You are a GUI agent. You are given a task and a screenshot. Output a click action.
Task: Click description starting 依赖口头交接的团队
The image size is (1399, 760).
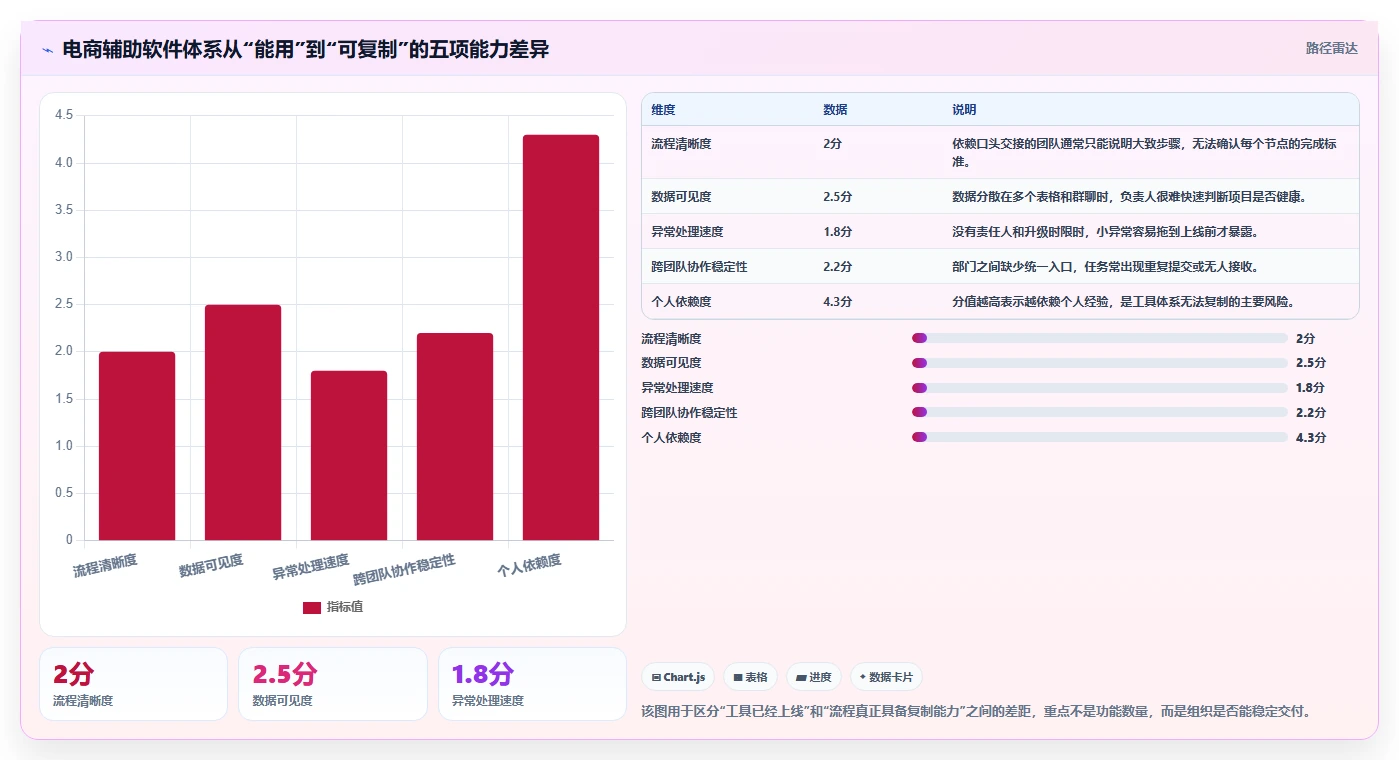point(1144,153)
